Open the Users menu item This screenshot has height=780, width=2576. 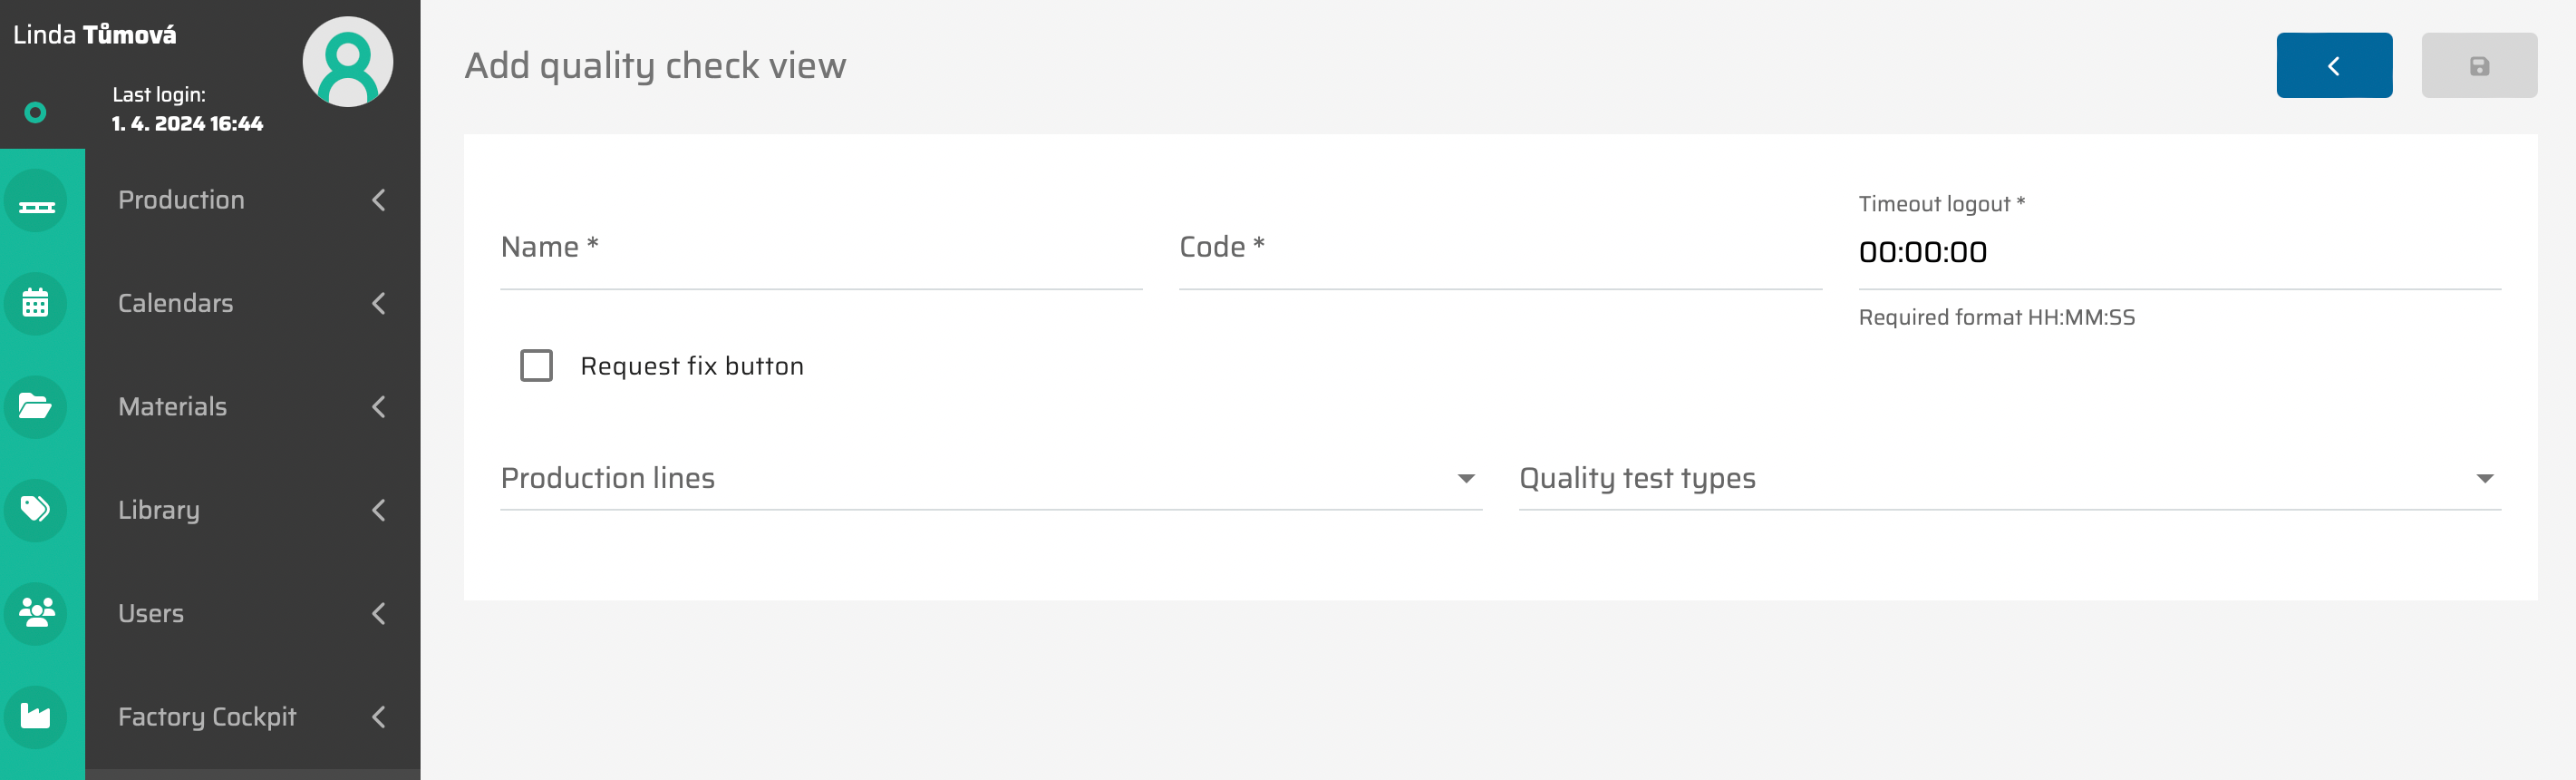[x=151, y=613]
